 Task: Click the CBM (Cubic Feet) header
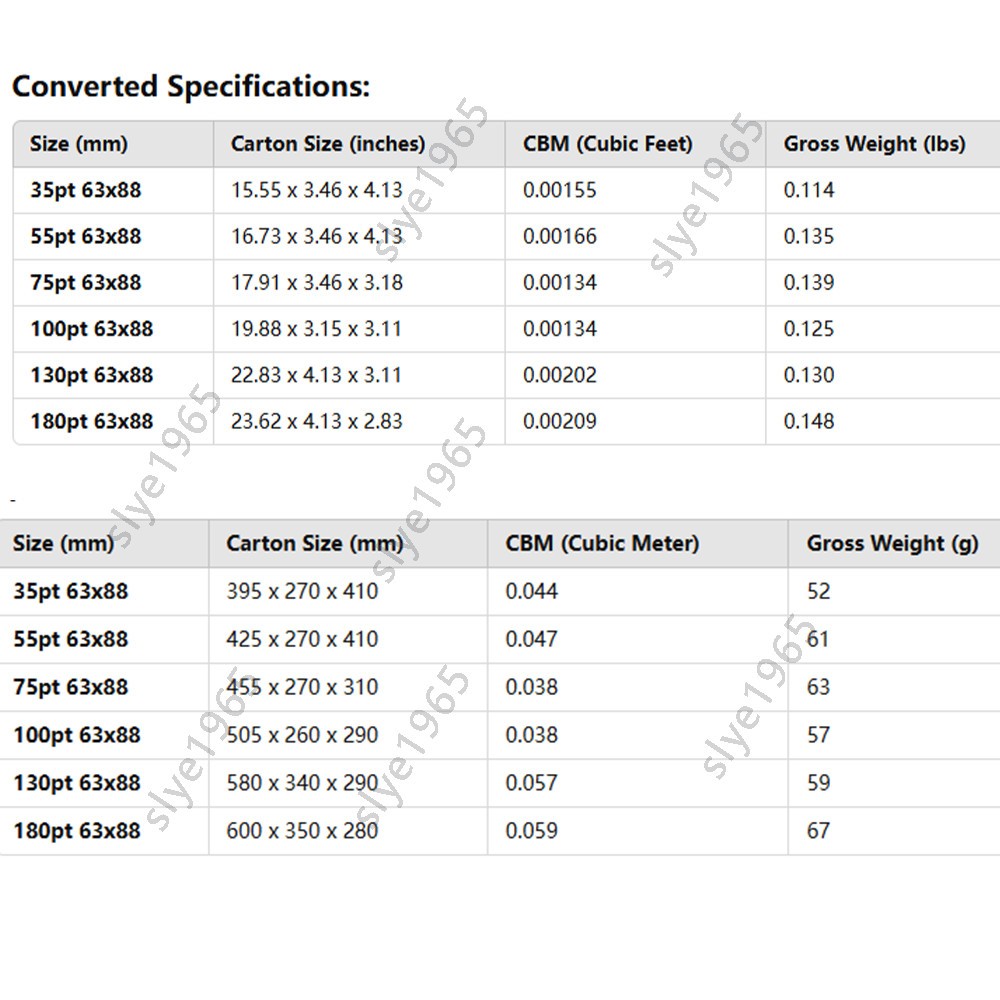point(607,143)
